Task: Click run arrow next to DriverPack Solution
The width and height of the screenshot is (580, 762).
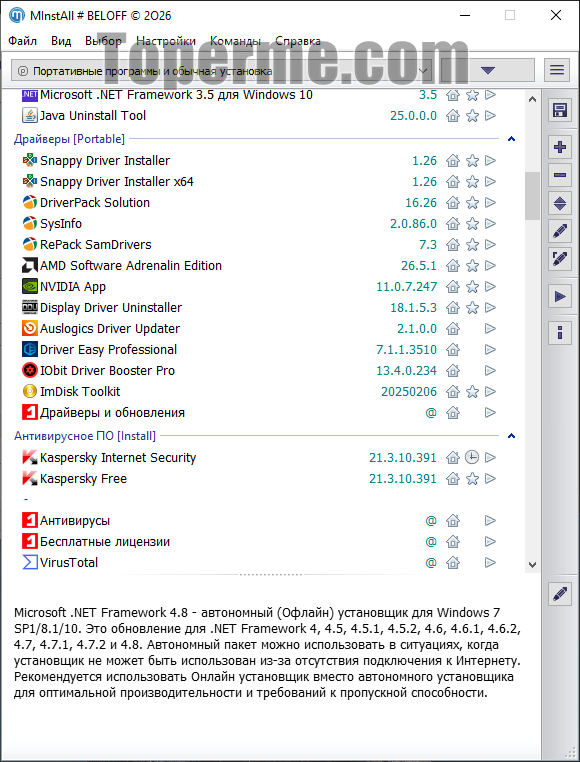Action: tap(491, 203)
